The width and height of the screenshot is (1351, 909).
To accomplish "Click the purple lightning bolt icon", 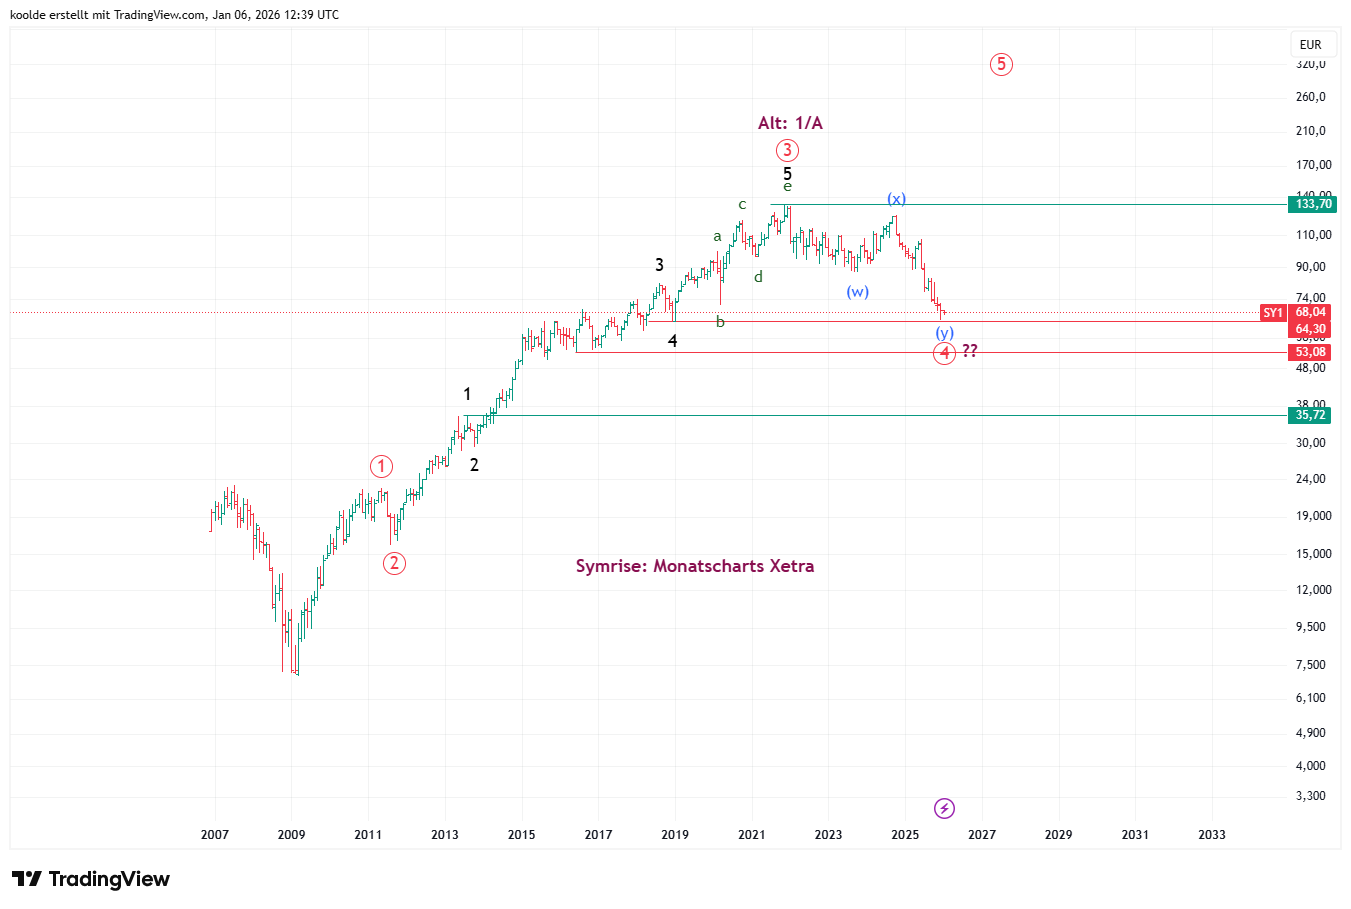I will tap(944, 808).
